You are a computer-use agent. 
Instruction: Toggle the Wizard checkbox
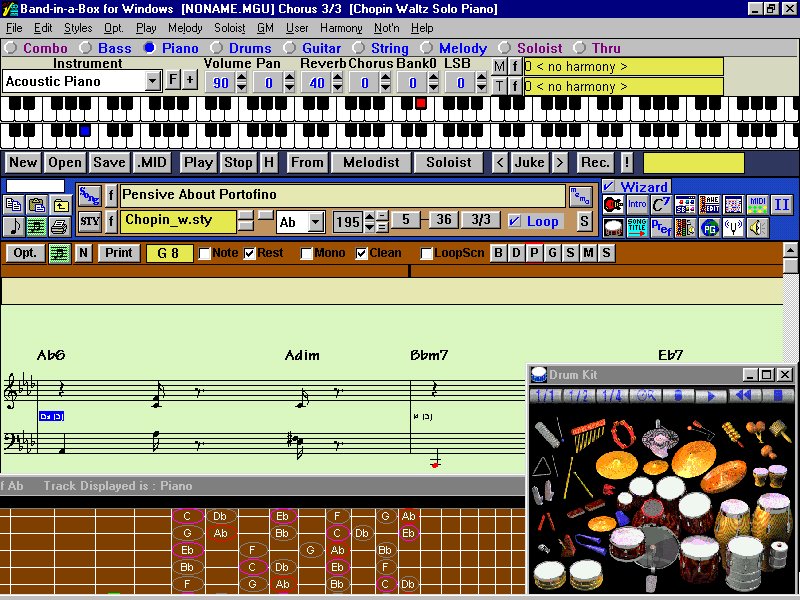pyautogui.click(x=609, y=186)
